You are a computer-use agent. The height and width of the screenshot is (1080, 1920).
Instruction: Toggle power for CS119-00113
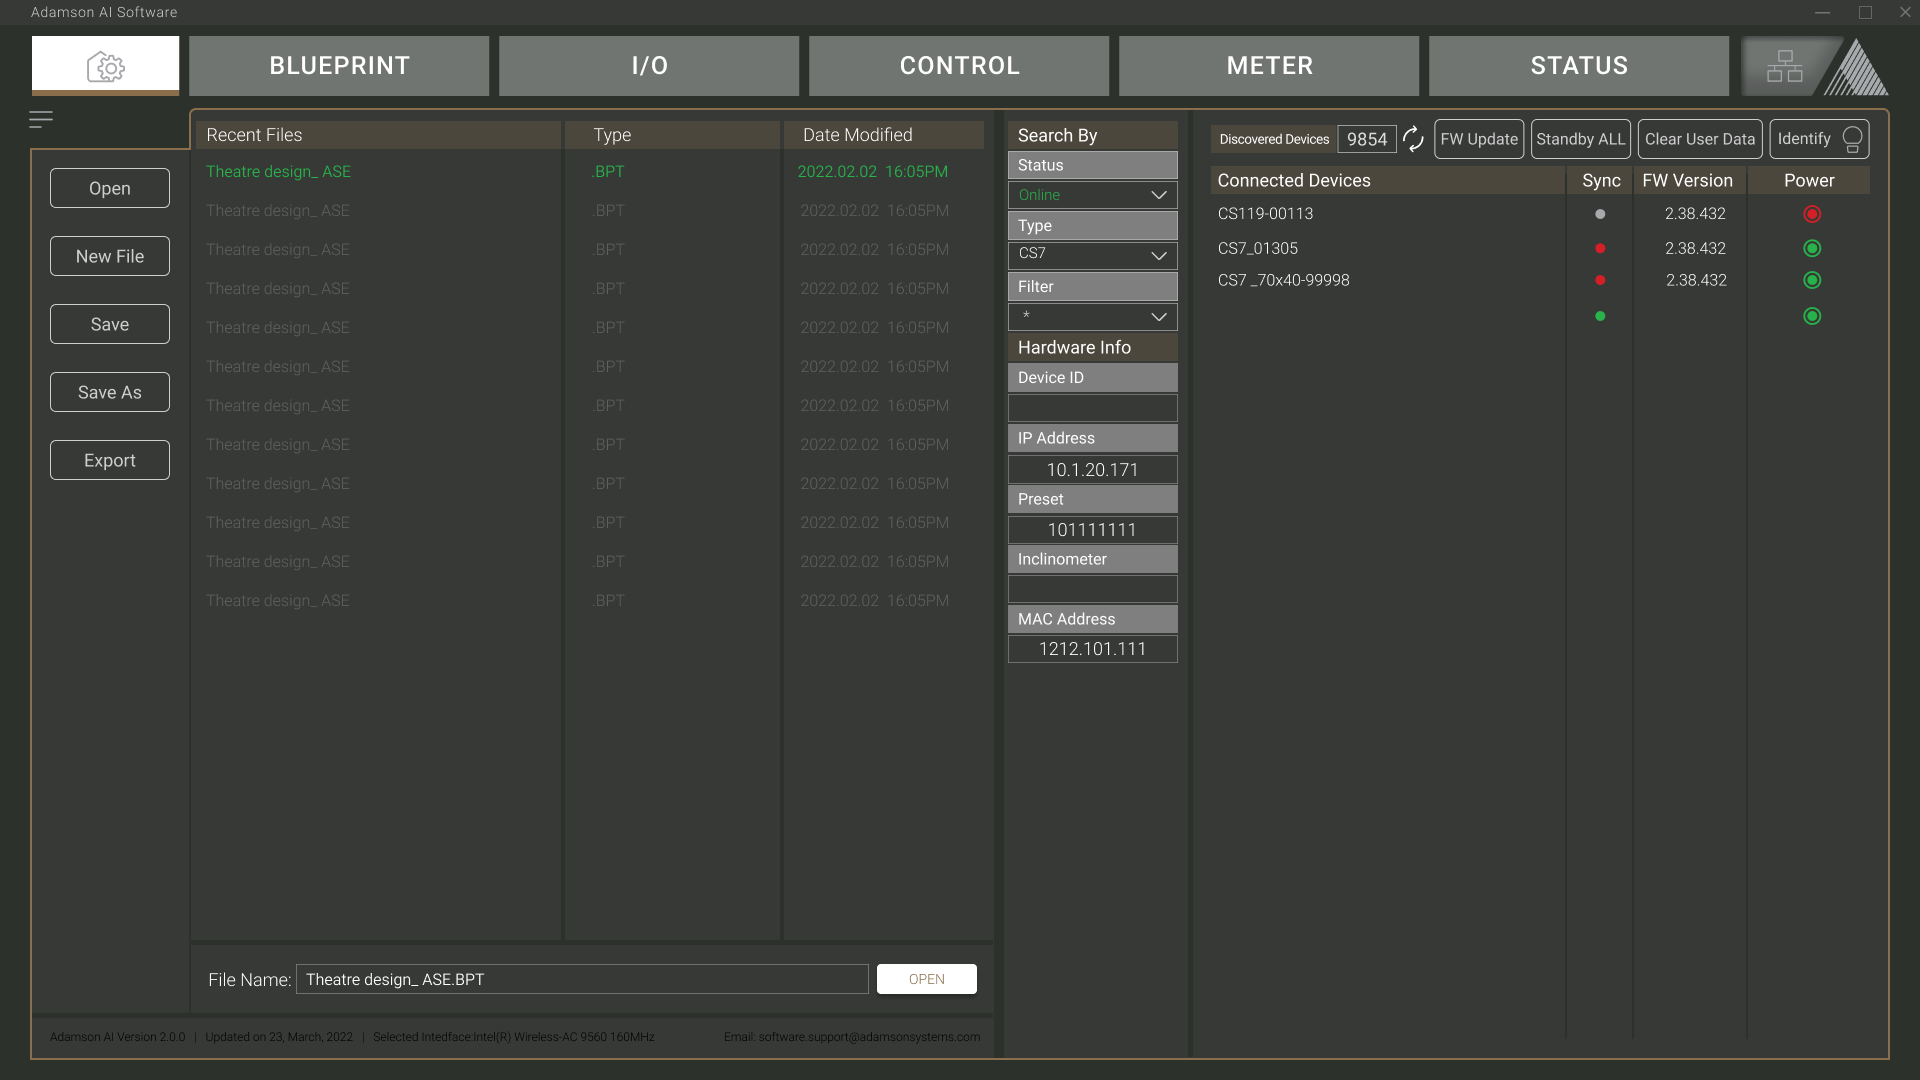click(1811, 214)
